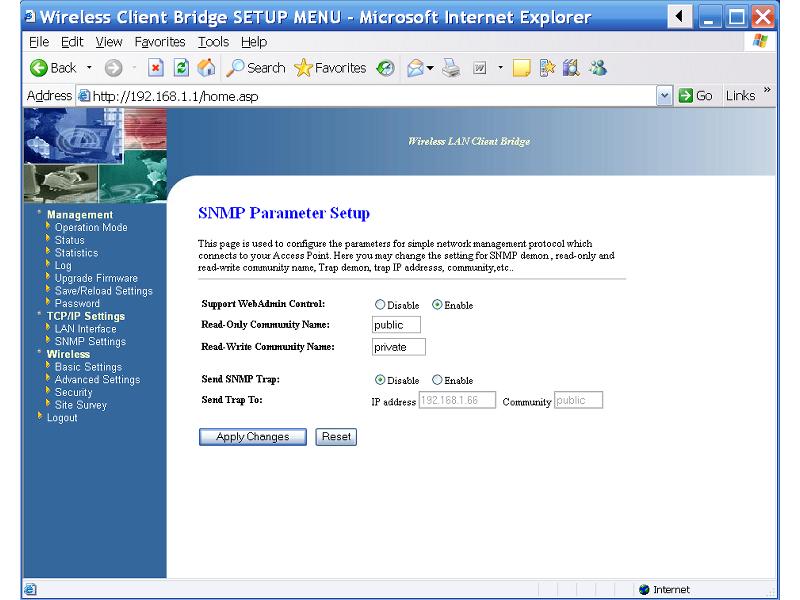This screenshot has width=800, height=600.
Task: Open the Upgrade Firmware link
Action: (x=96, y=278)
